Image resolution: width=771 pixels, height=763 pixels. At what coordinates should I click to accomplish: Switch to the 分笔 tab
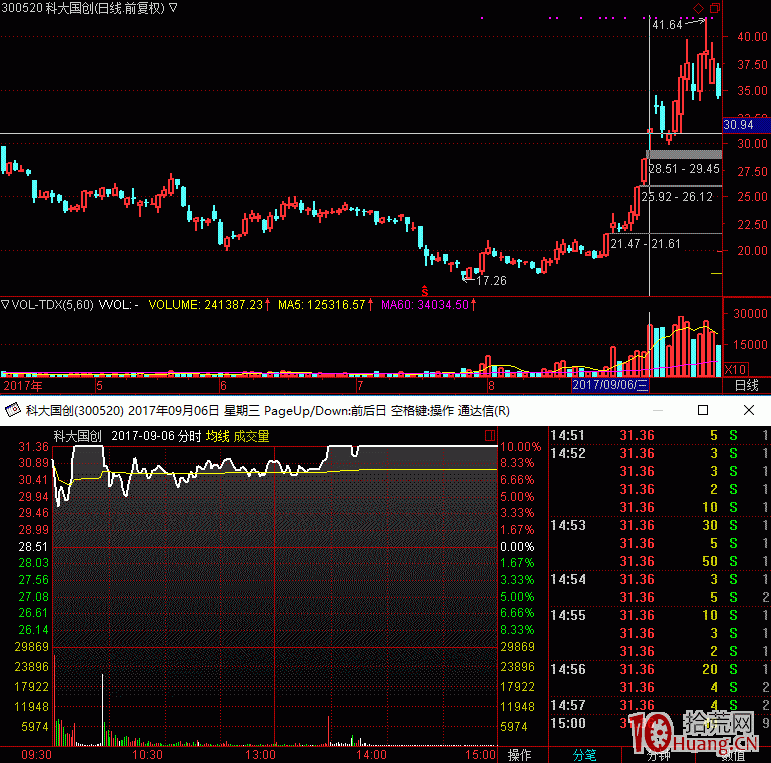pyautogui.click(x=585, y=755)
